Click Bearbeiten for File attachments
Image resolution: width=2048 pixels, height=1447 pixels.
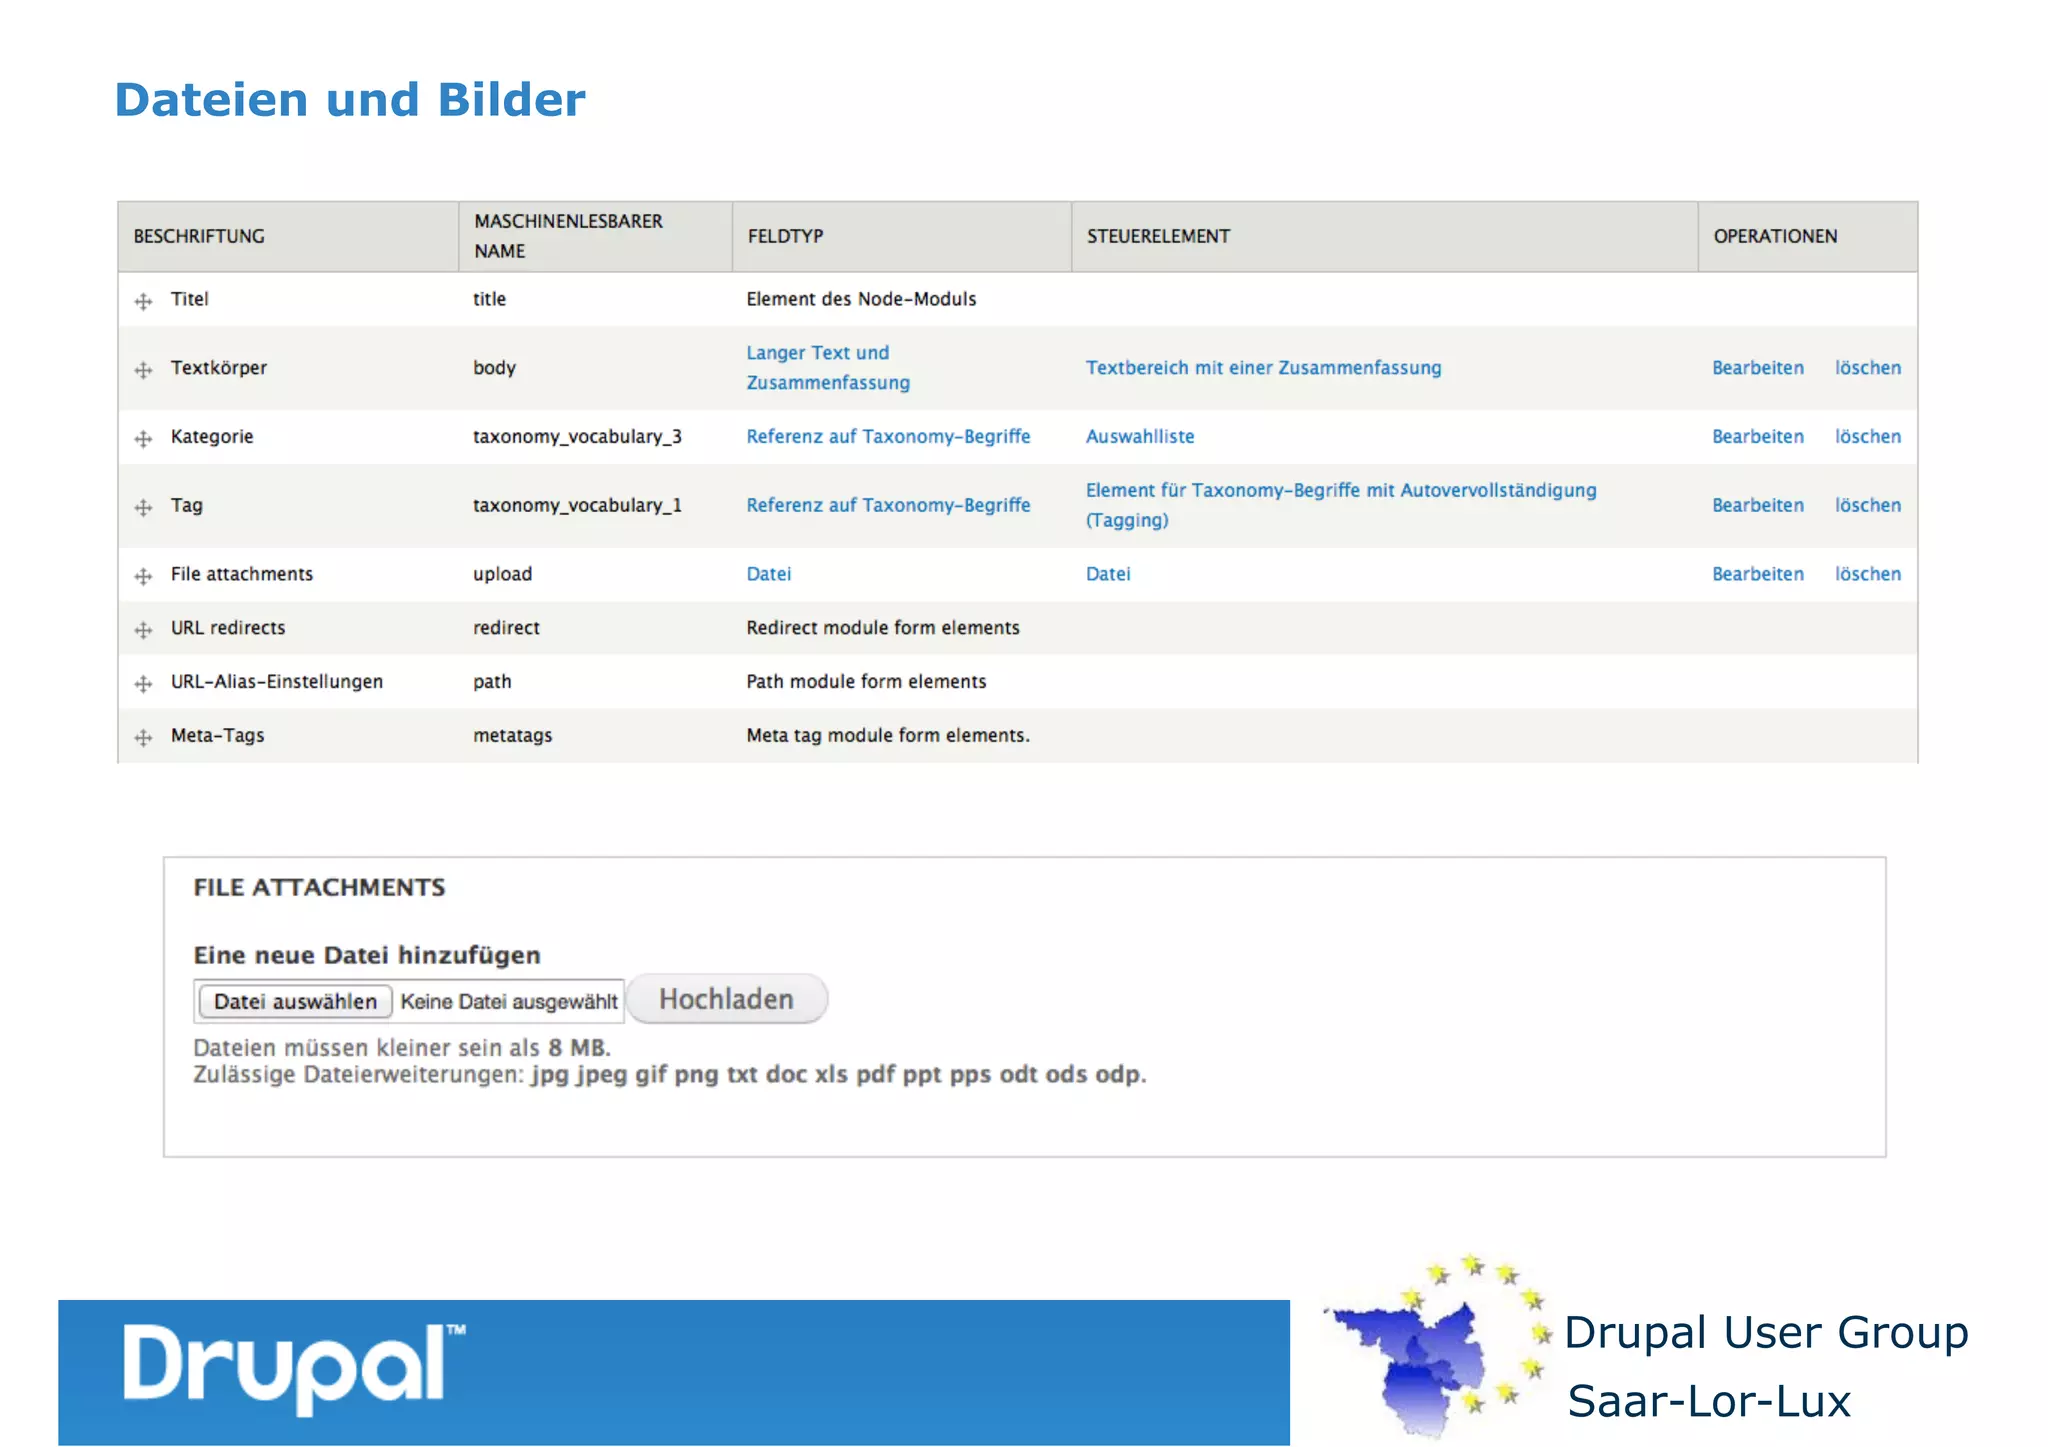click(1757, 574)
